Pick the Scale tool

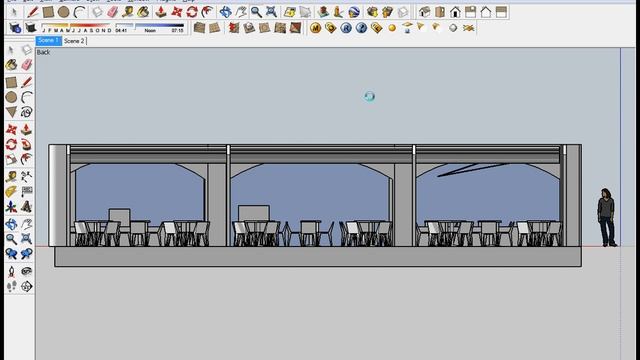point(11,160)
